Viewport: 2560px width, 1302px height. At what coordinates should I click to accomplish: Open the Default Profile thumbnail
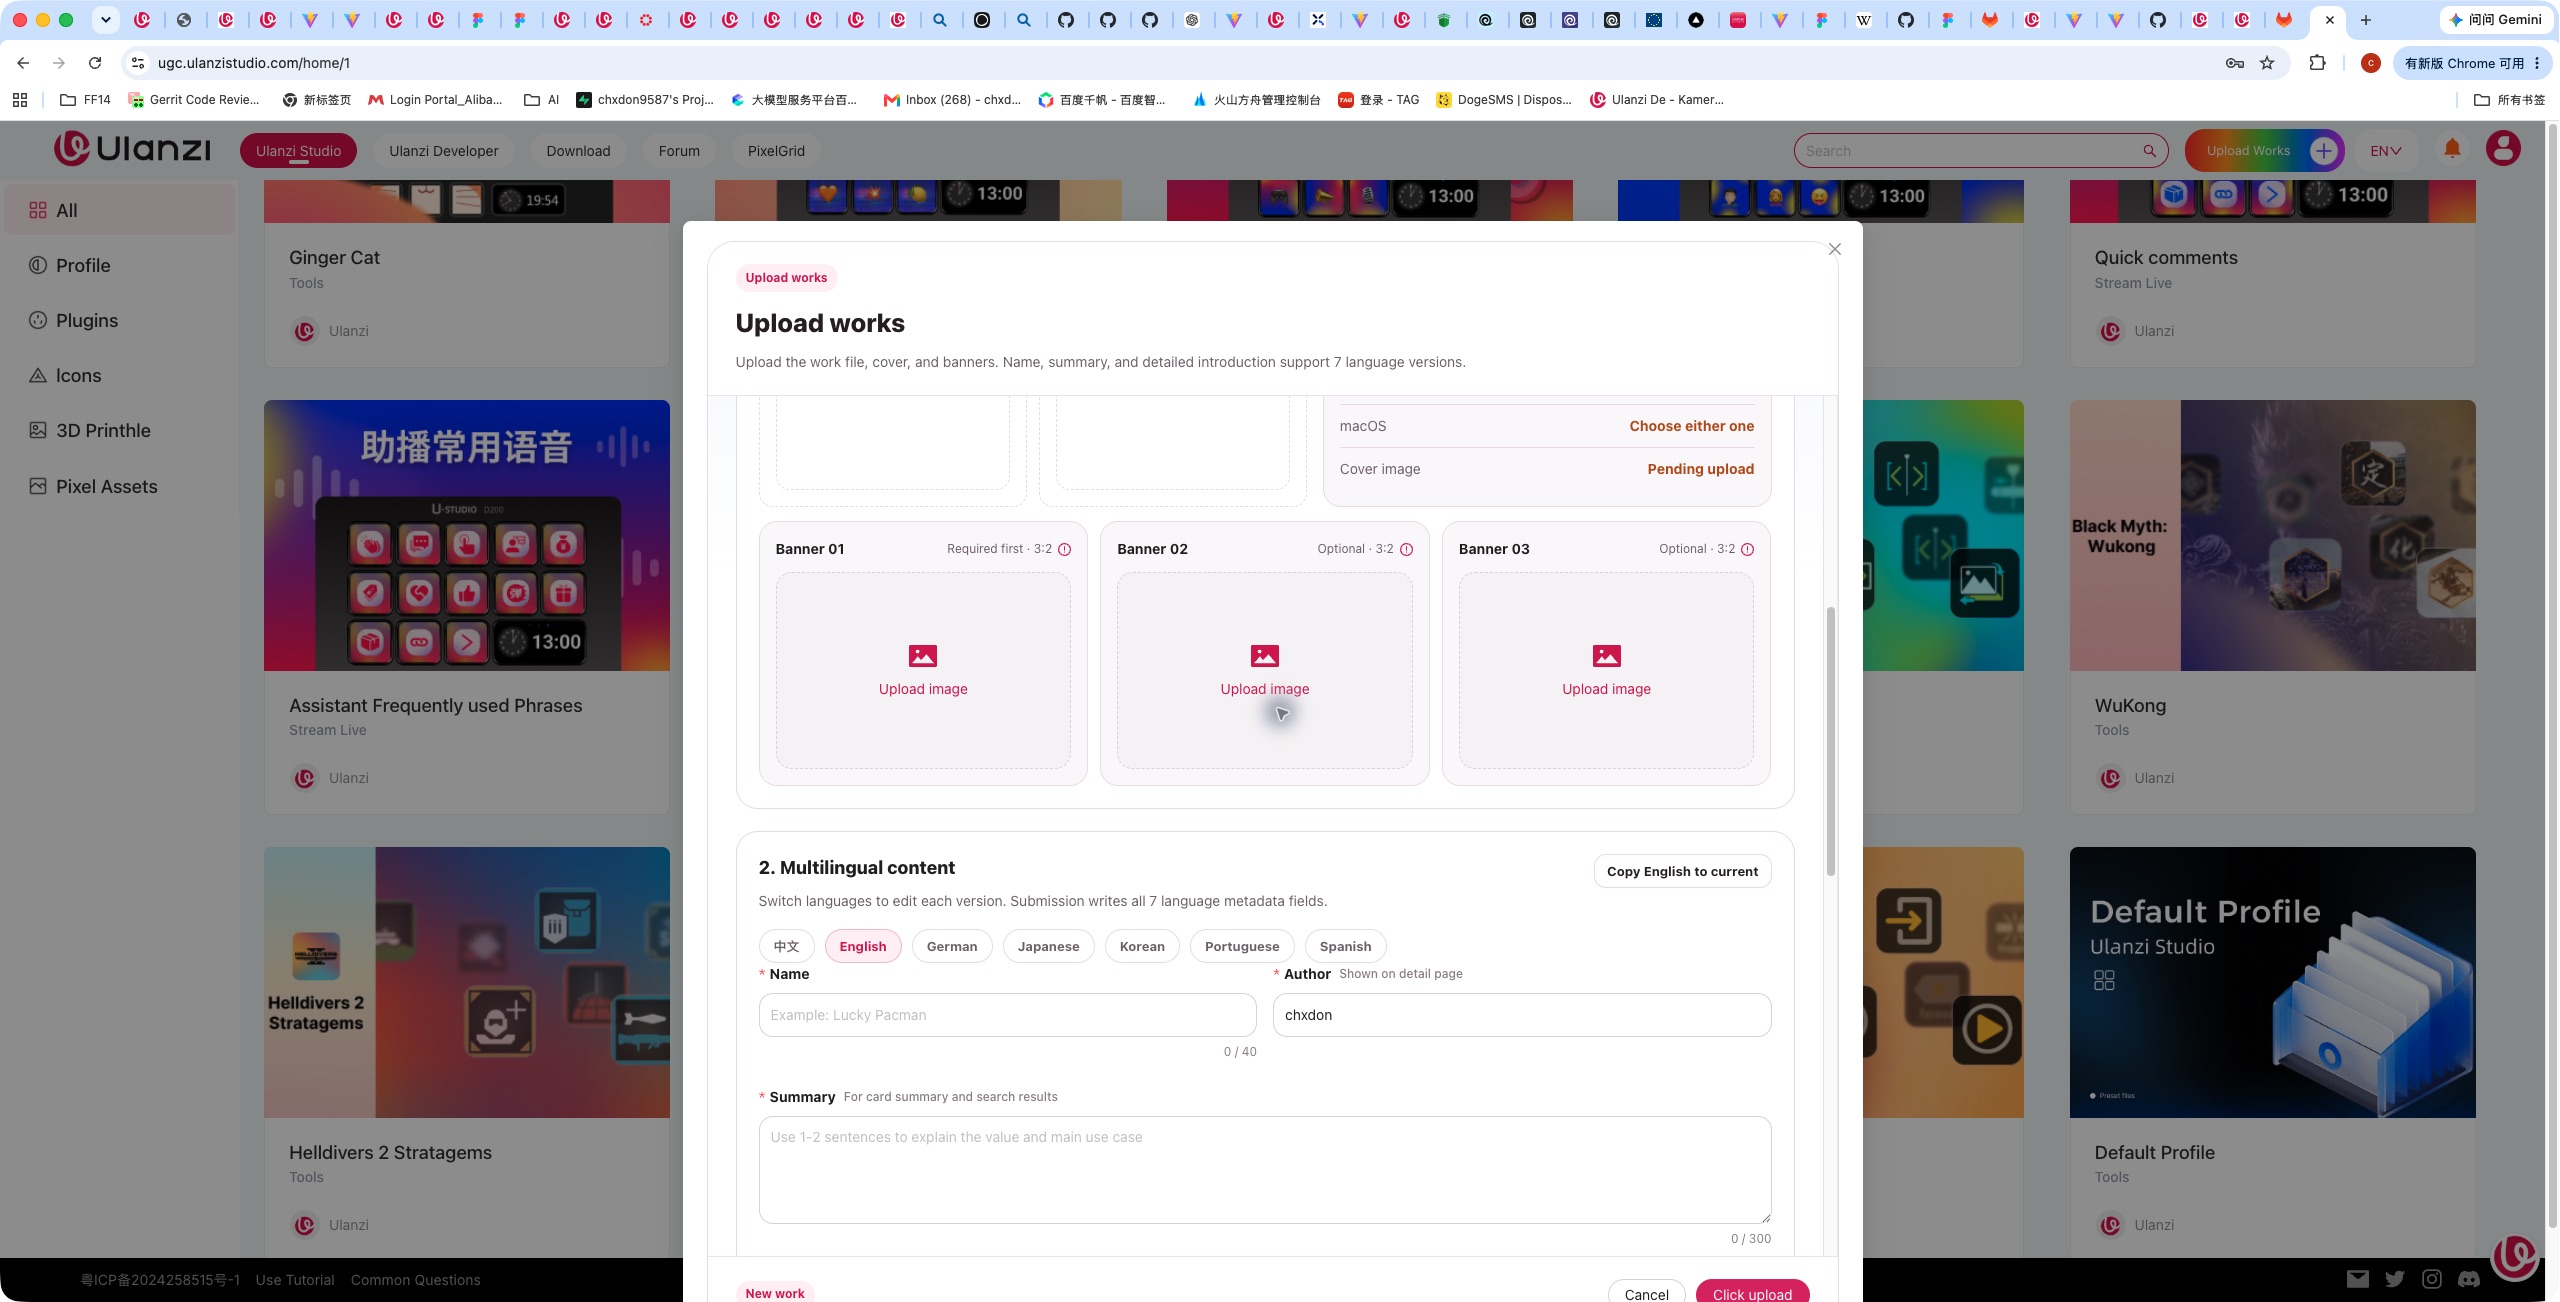(2272, 982)
